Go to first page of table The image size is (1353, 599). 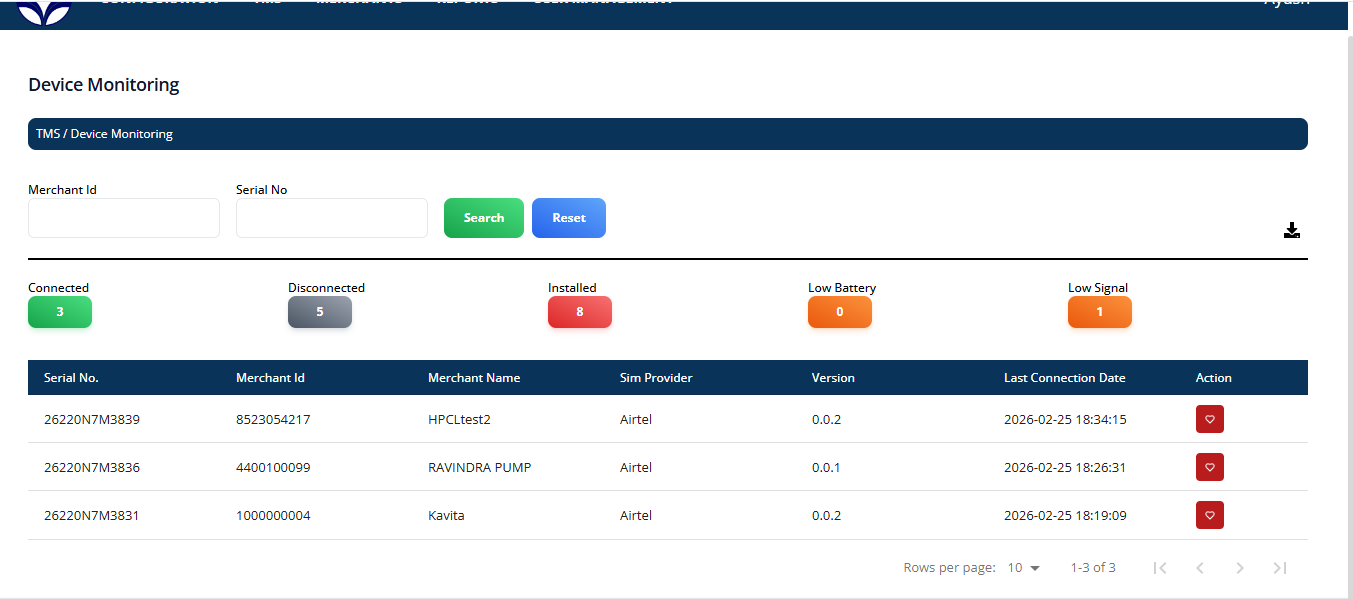pyautogui.click(x=1160, y=568)
